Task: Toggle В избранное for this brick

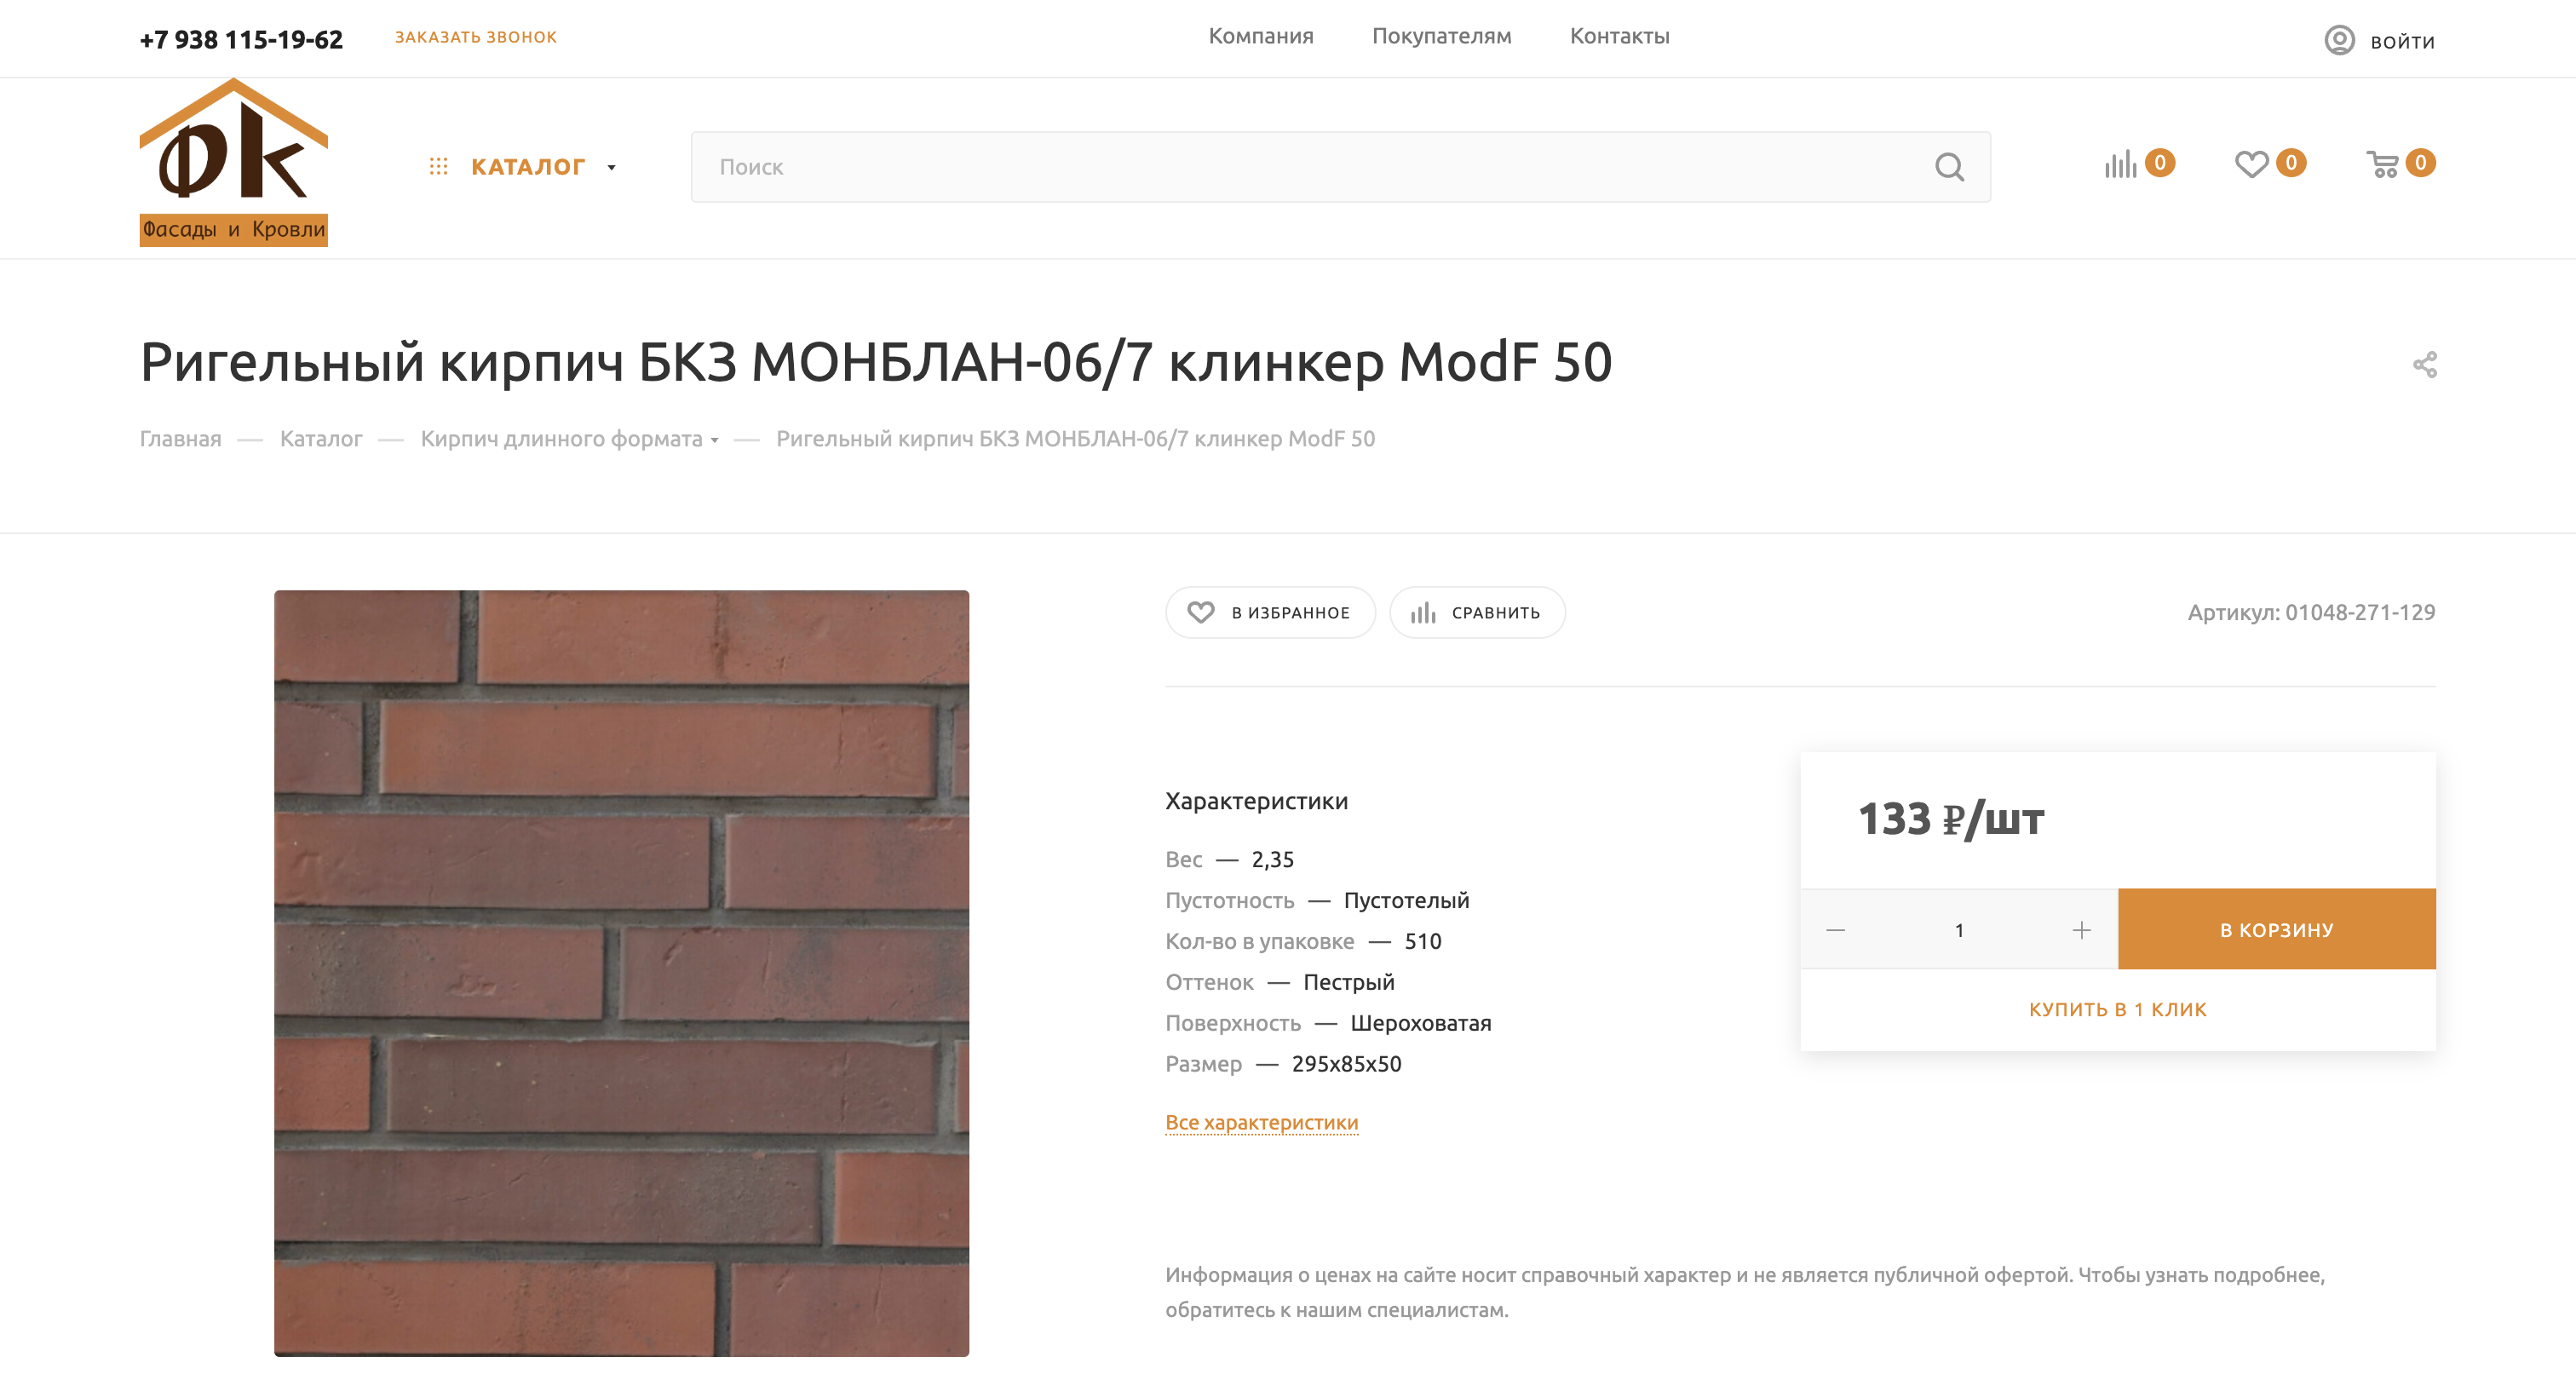Action: coord(1269,612)
